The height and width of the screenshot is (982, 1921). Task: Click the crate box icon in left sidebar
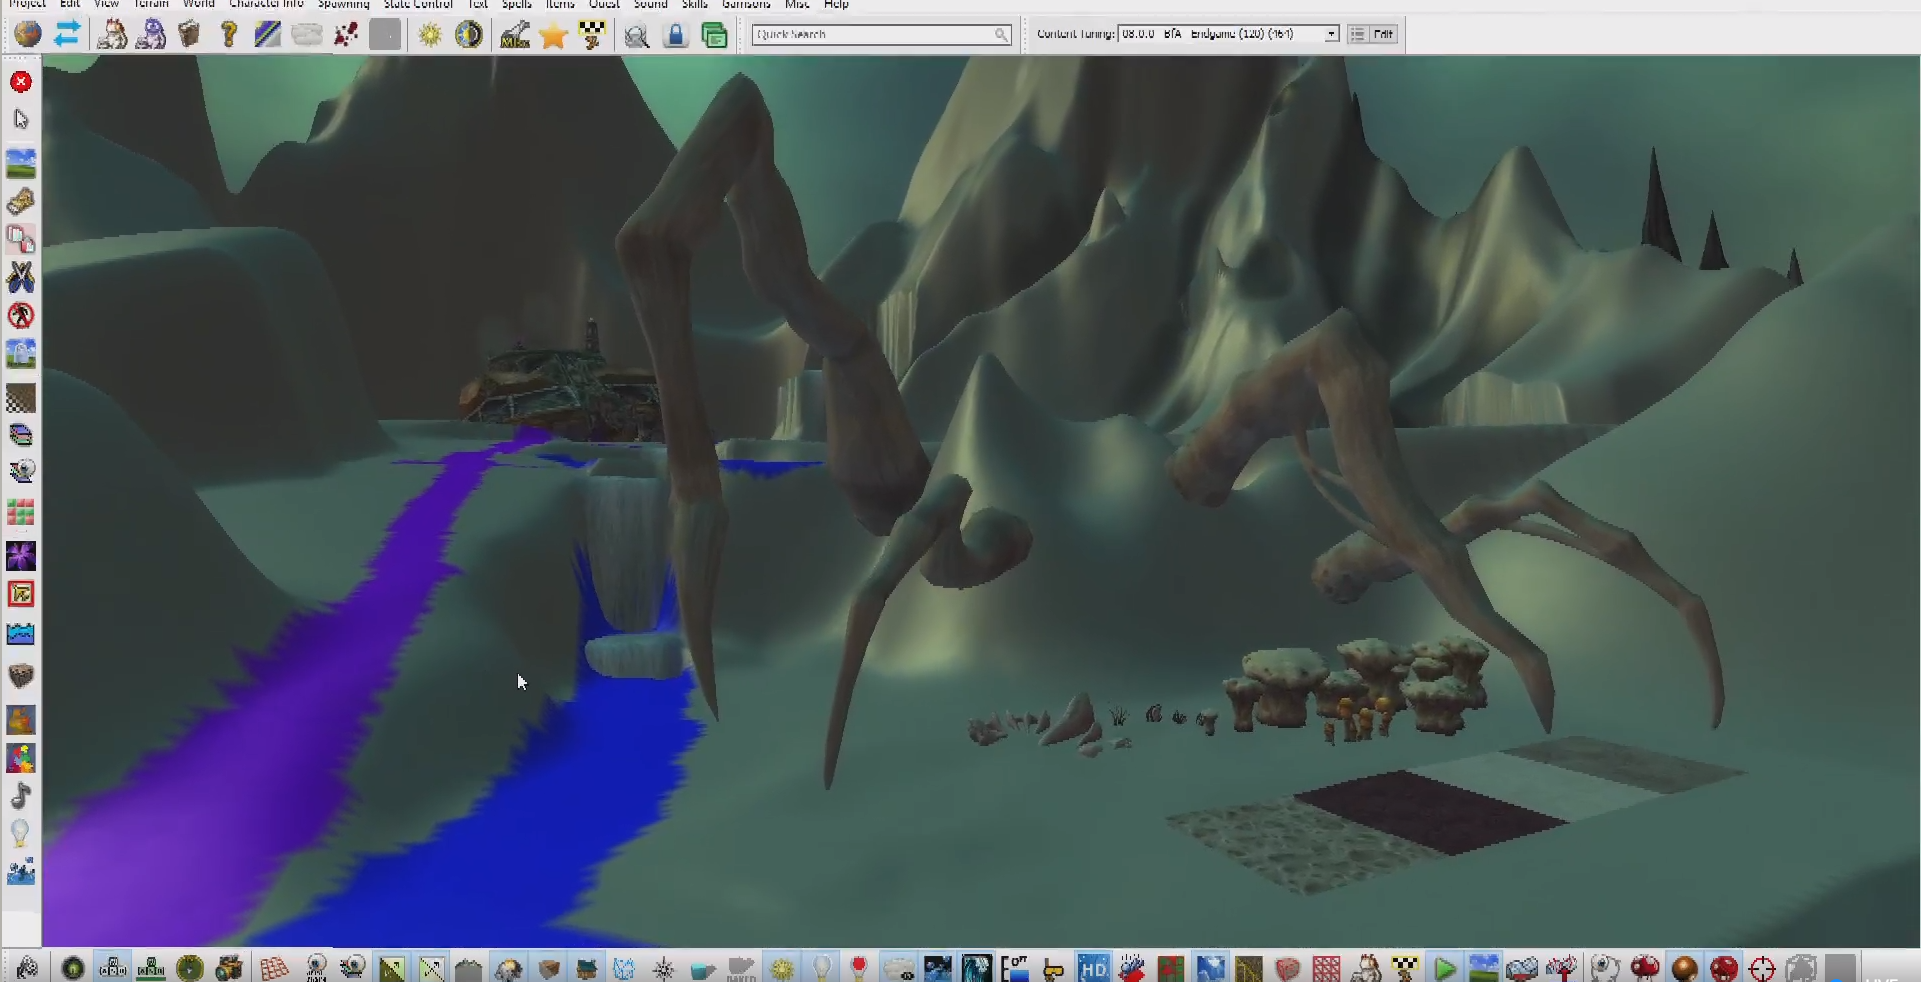pyautogui.click(x=21, y=676)
